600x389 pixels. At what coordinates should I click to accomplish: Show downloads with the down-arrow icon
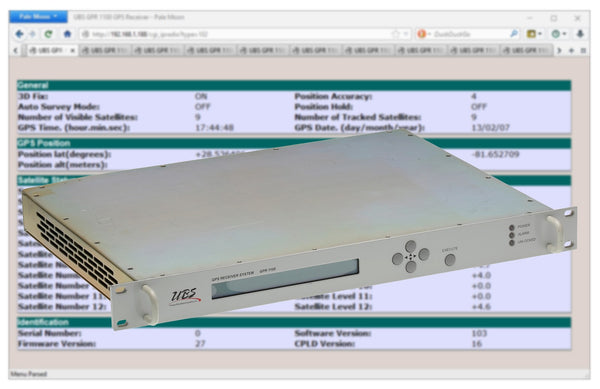tap(580, 34)
